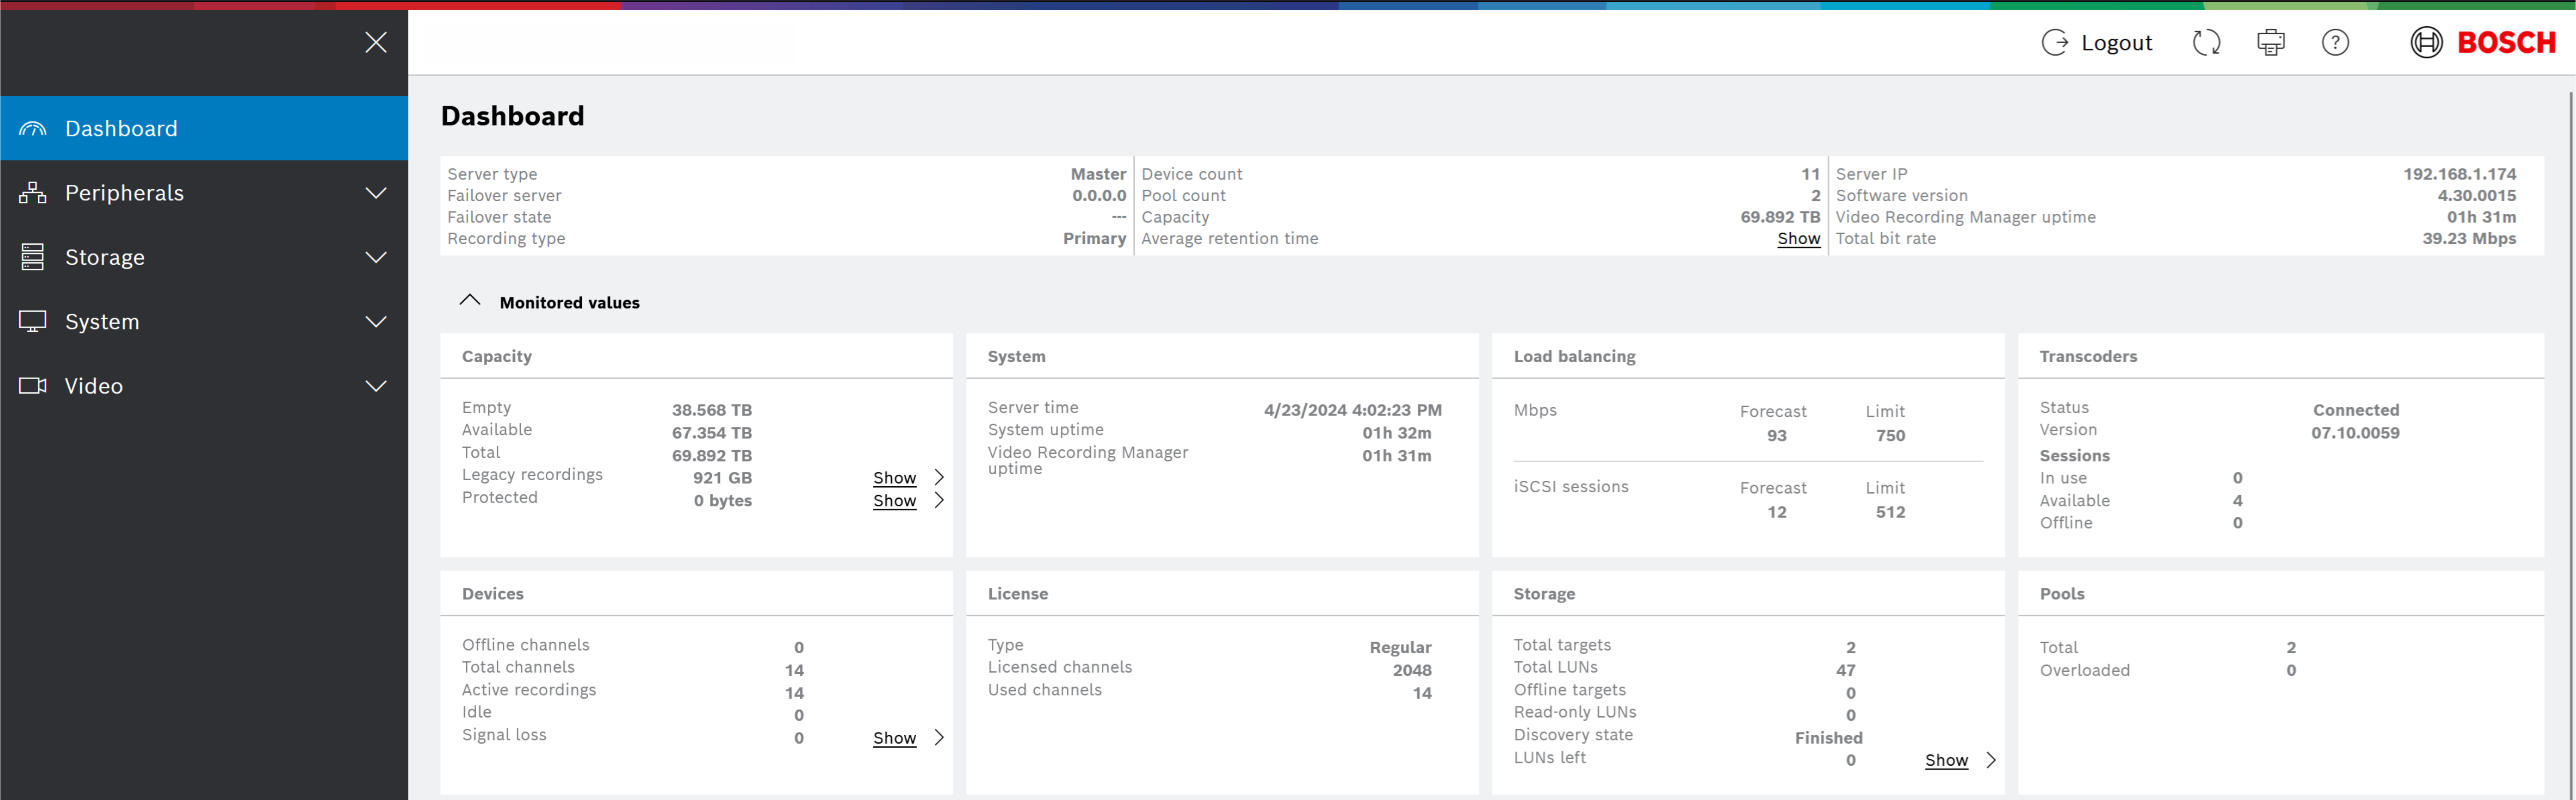Expand the System chevron

pyautogui.click(x=376, y=321)
